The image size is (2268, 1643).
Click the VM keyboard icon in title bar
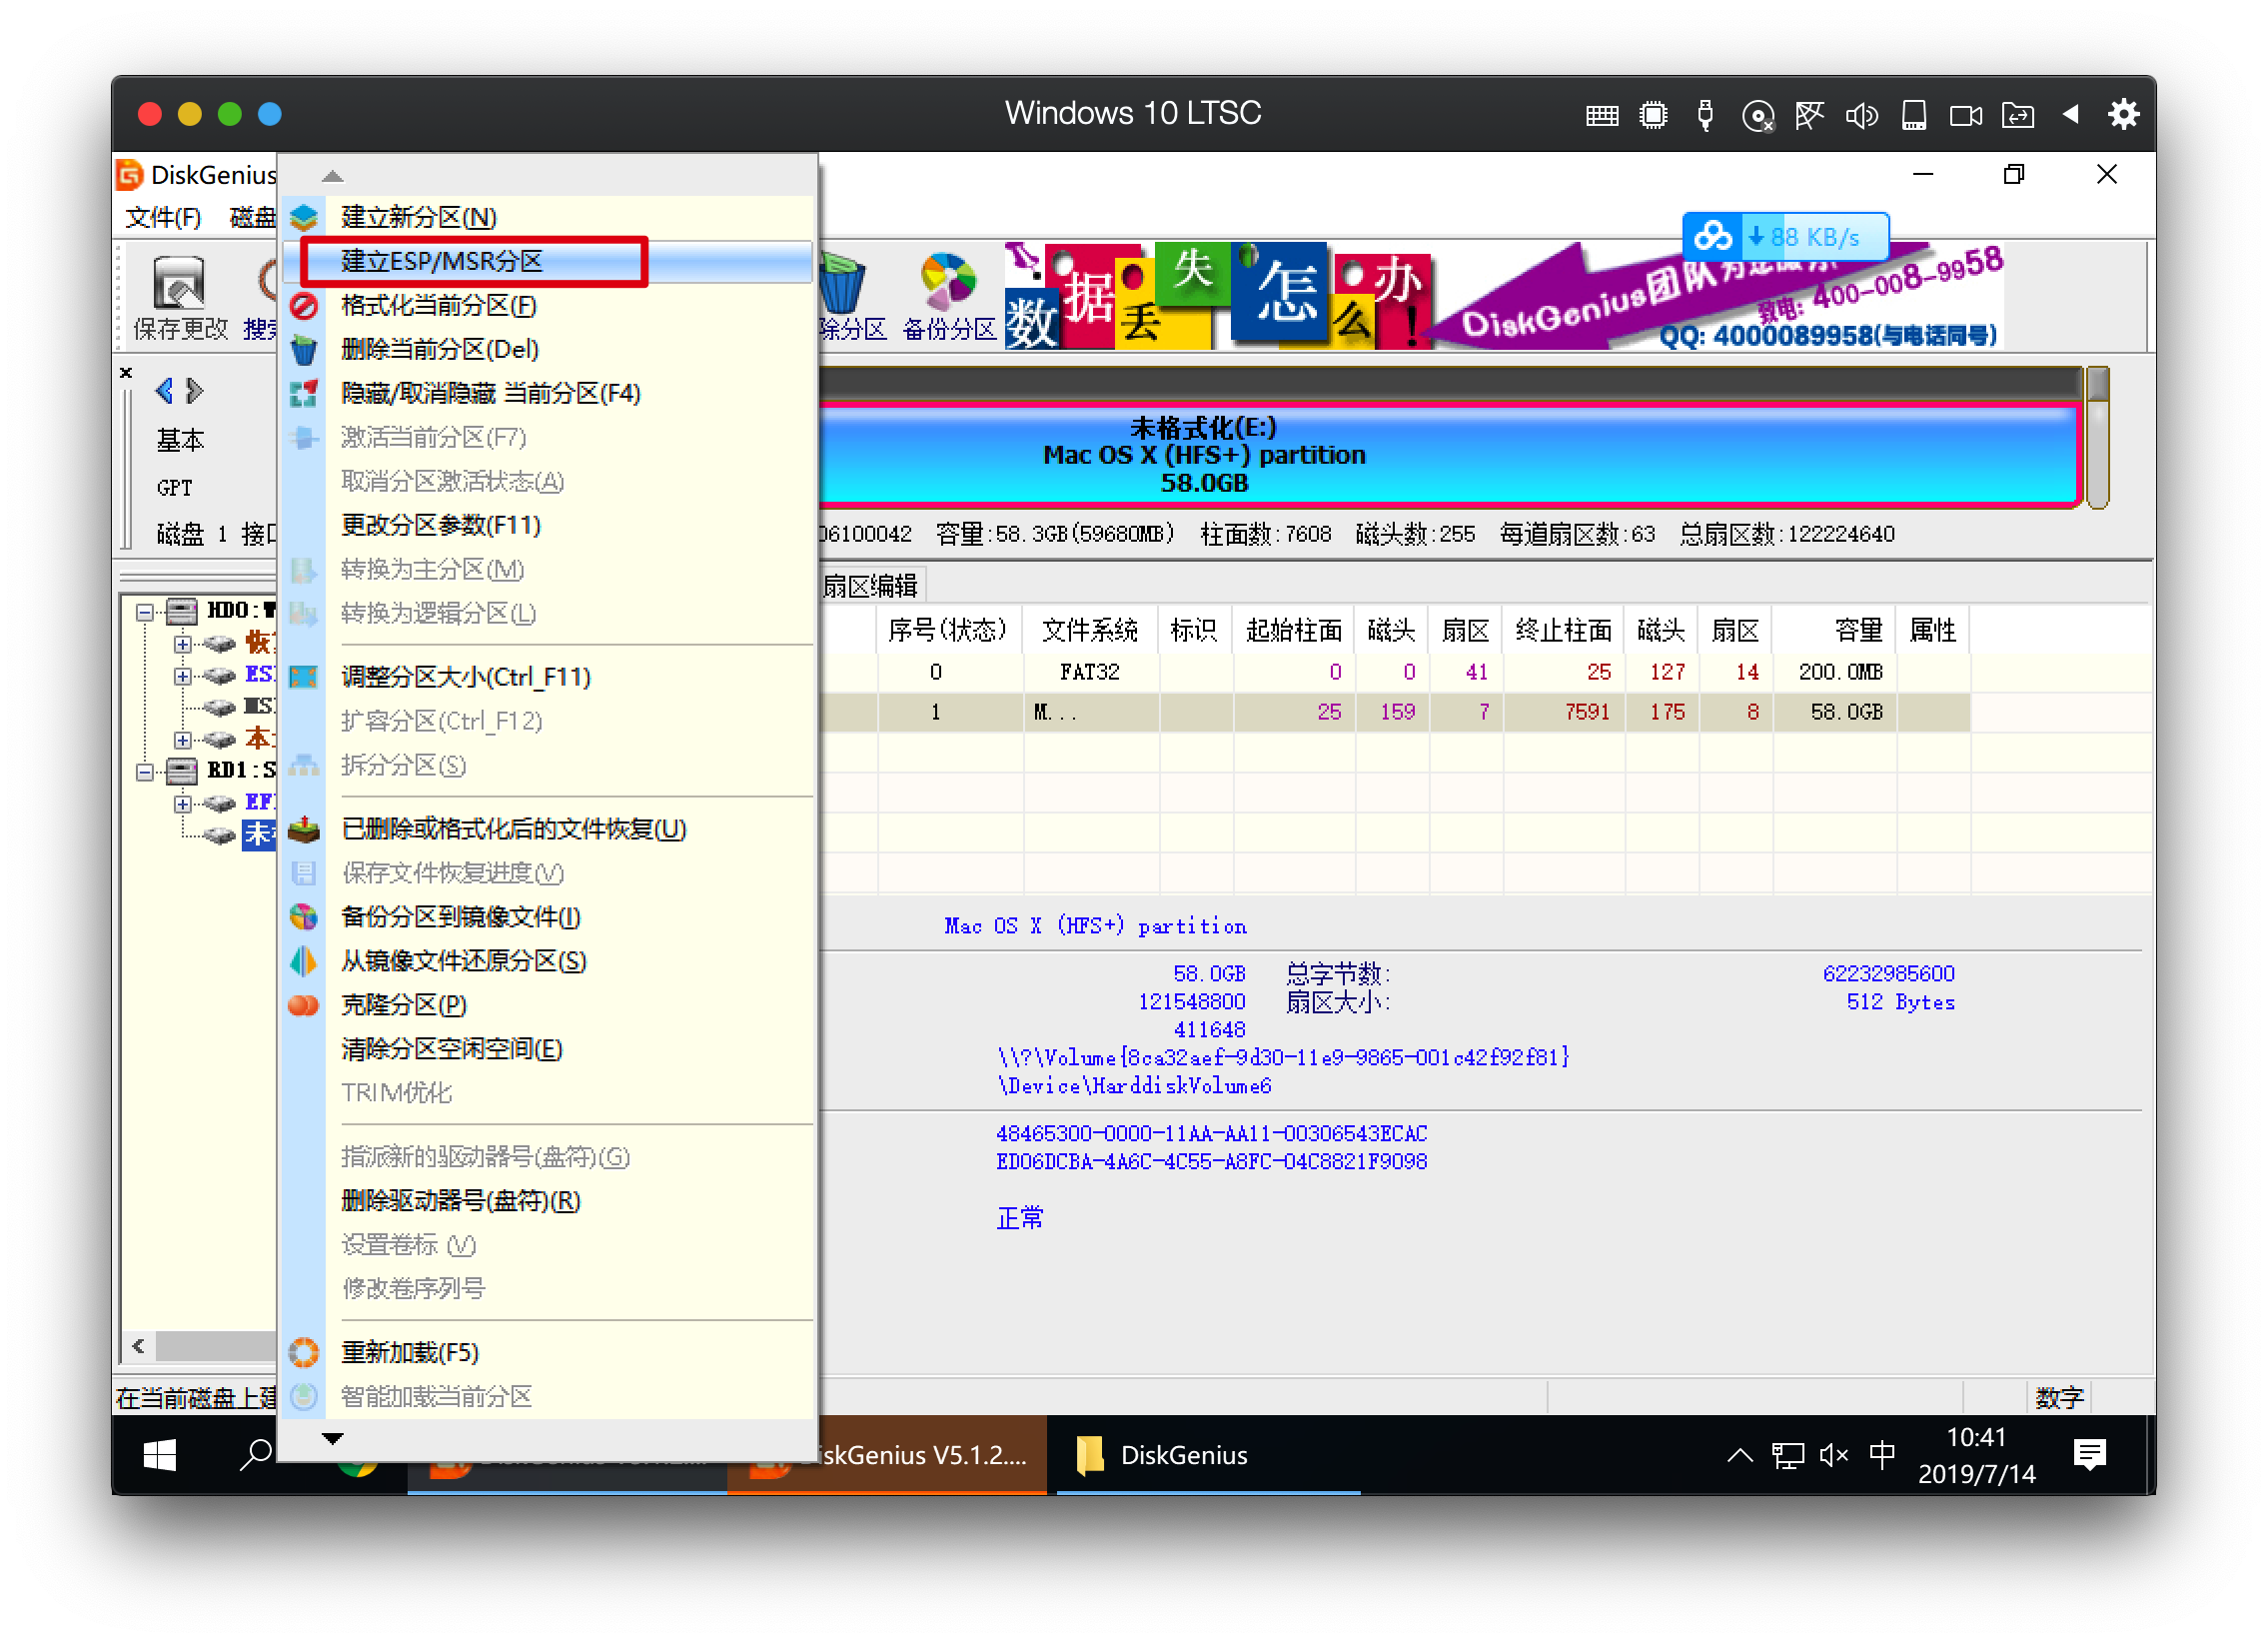click(1602, 115)
